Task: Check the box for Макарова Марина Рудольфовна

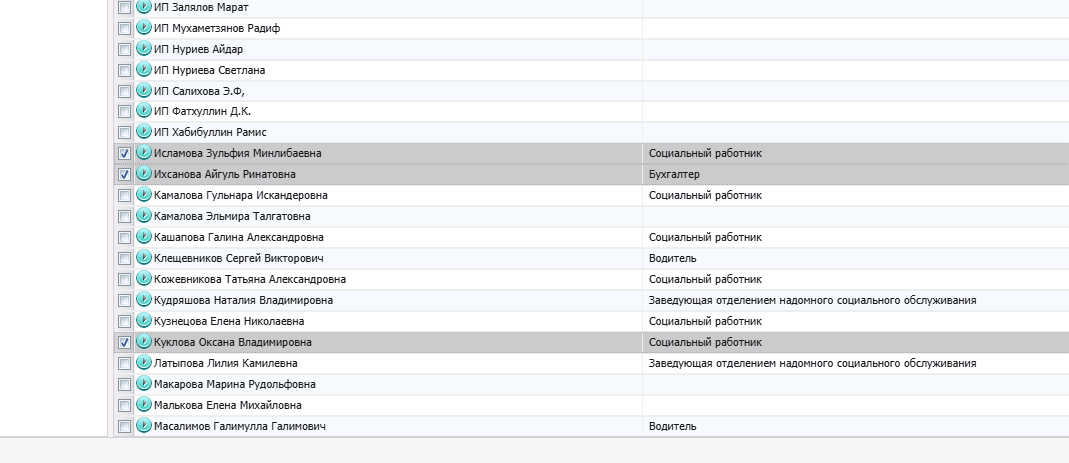Action: pyautogui.click(x=125, y=384)
